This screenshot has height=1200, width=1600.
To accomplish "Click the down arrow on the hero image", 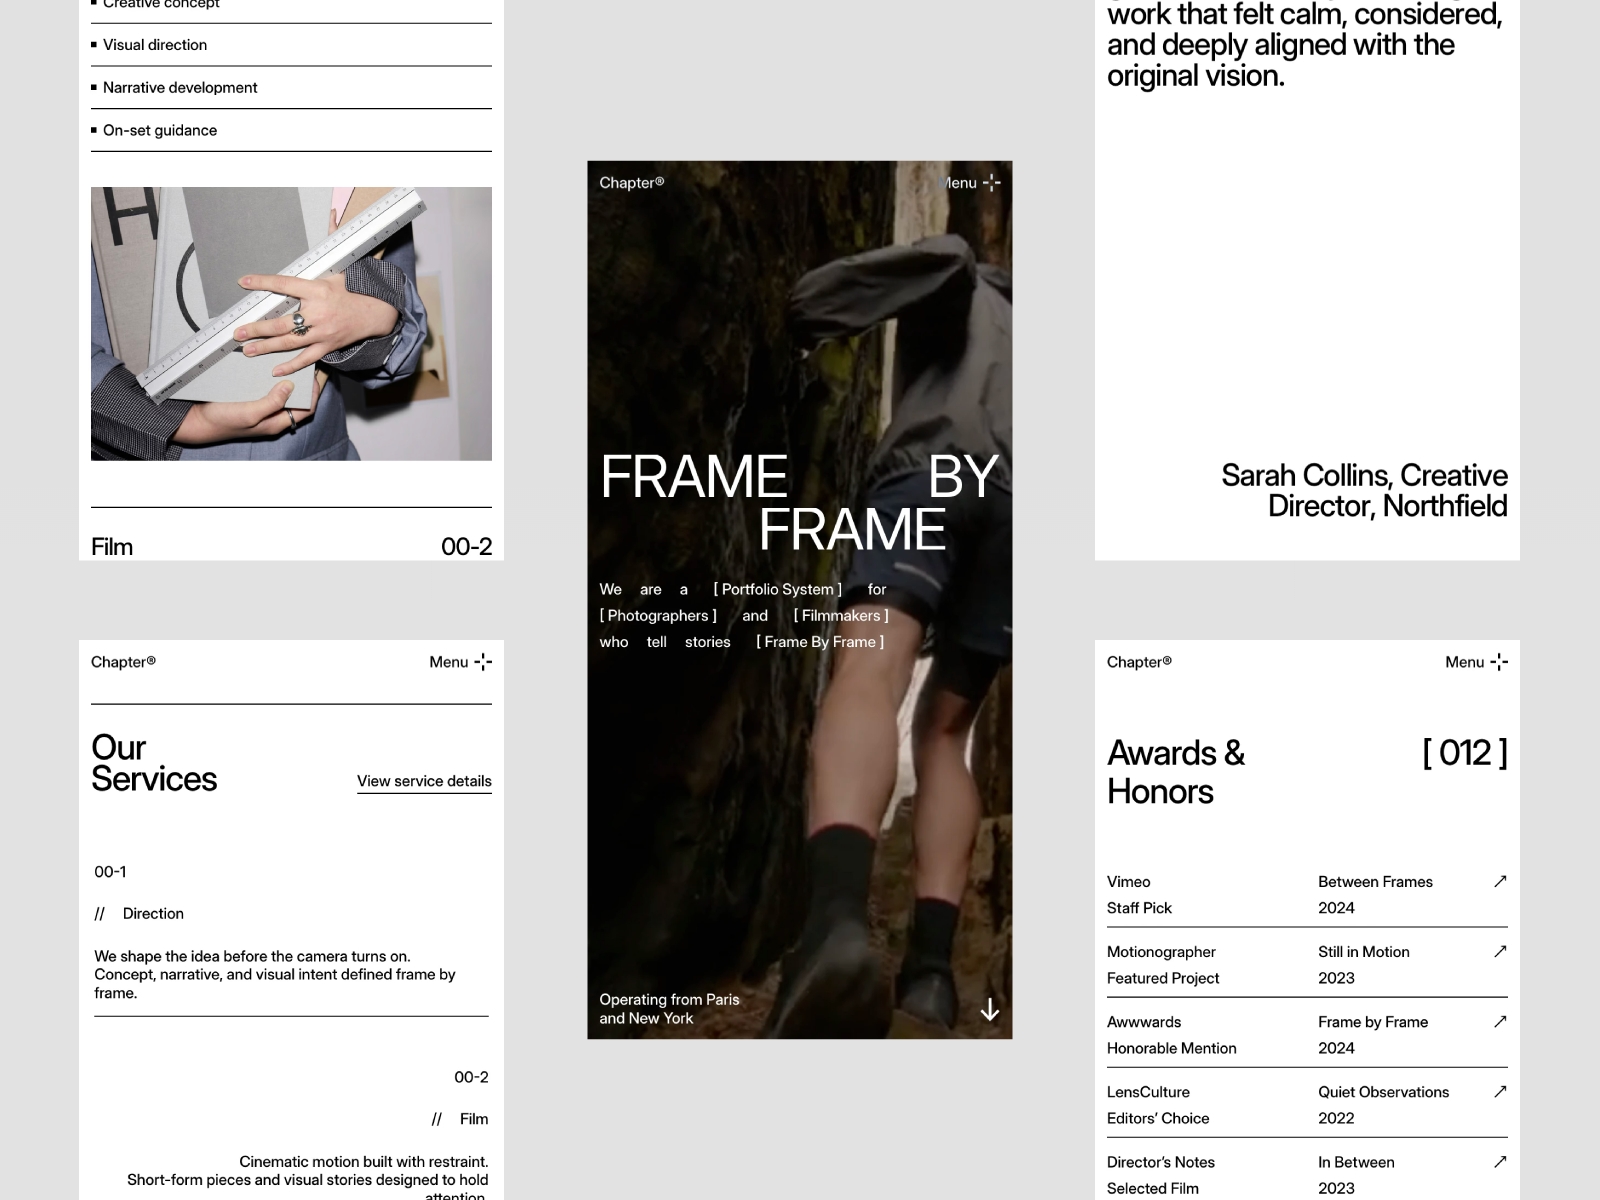I will tap(990, 1011).
